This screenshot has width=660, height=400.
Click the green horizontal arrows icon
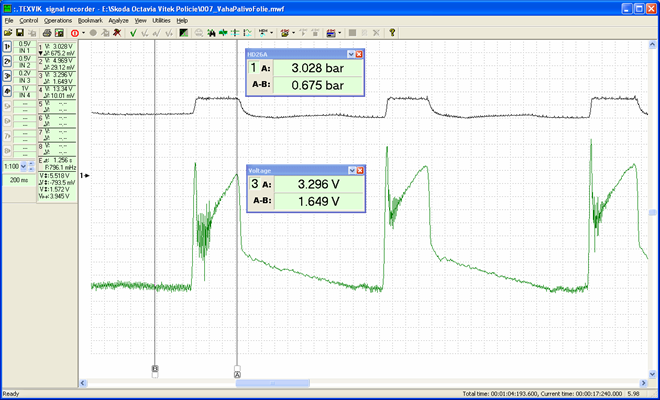click(x=224, y=33)
